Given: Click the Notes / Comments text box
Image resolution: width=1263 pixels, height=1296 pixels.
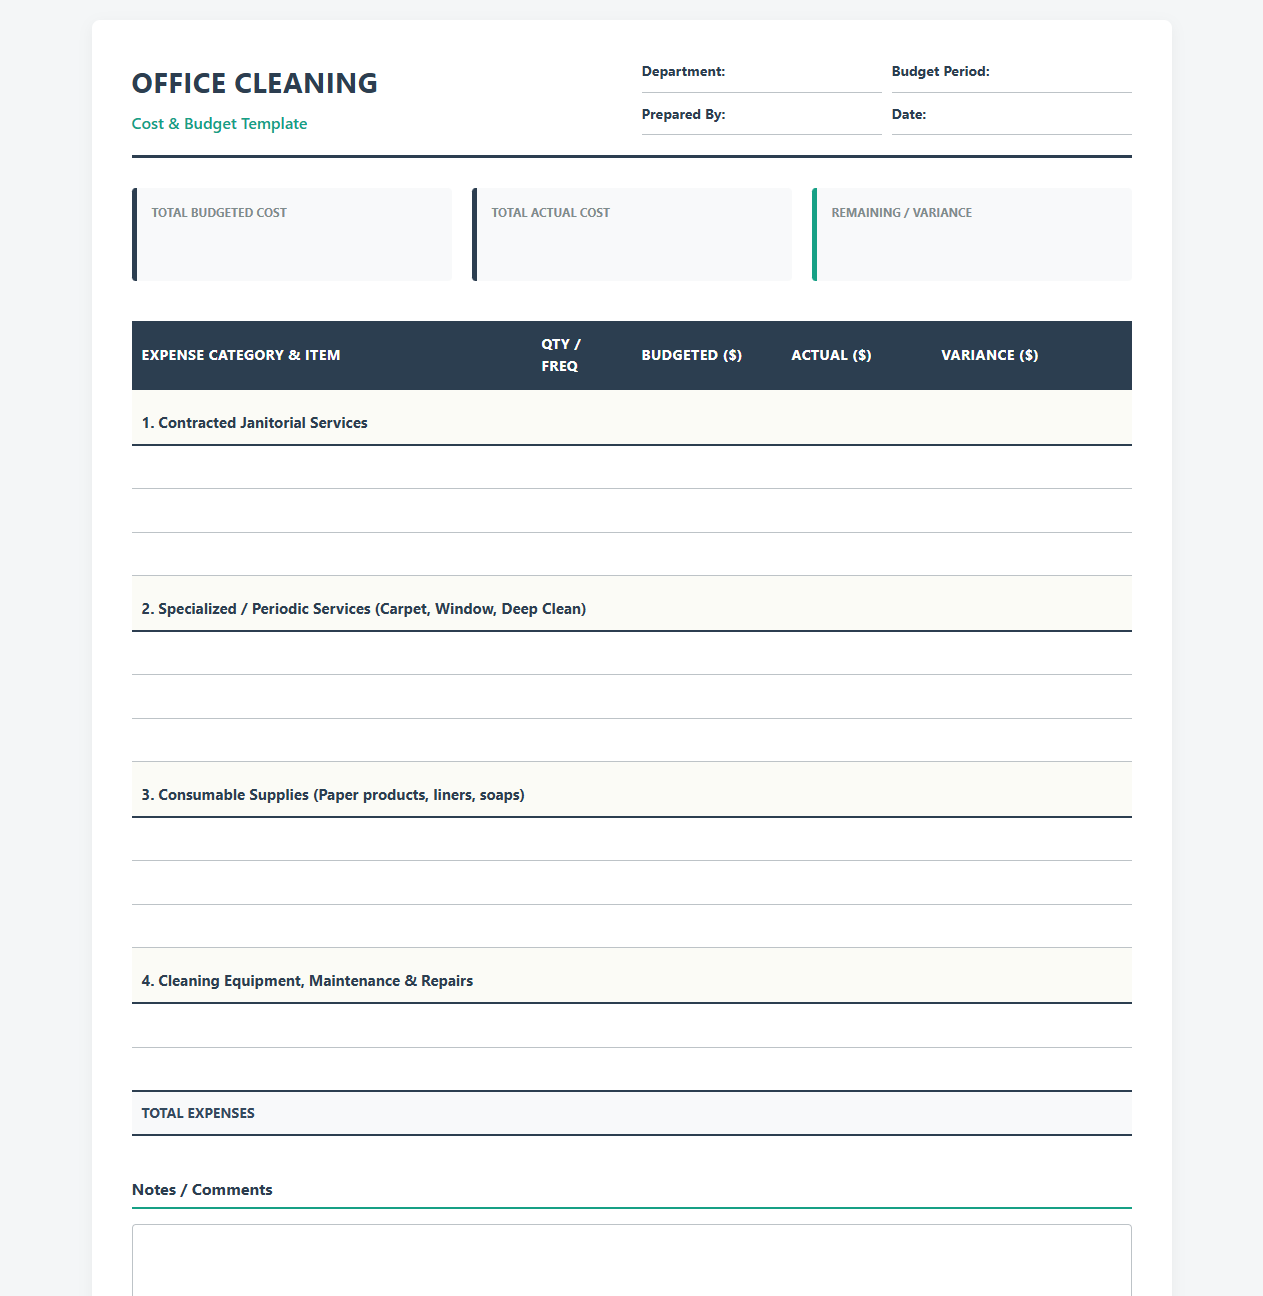Looking at the screenshot, I should point(632,1260).
